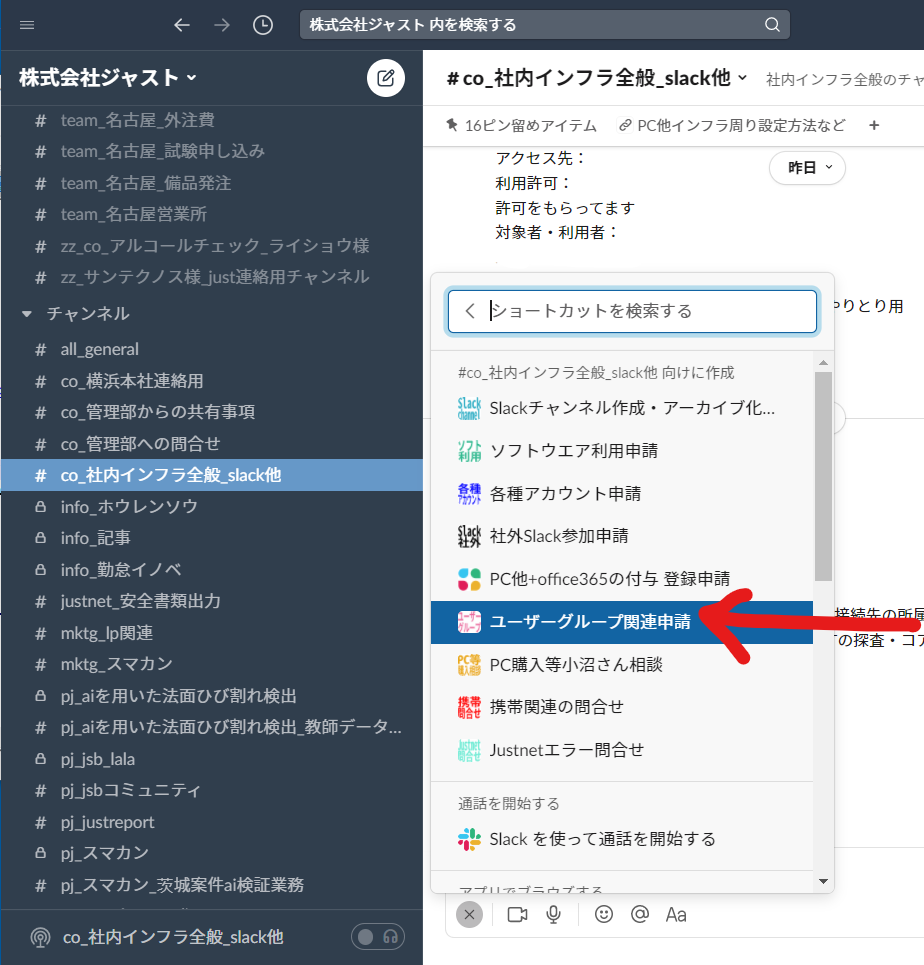The image size is (924, 965).
Task: Select Slackチャンネル作成・アーカイブ化 shortcut
Action: (x=622, y=408)
